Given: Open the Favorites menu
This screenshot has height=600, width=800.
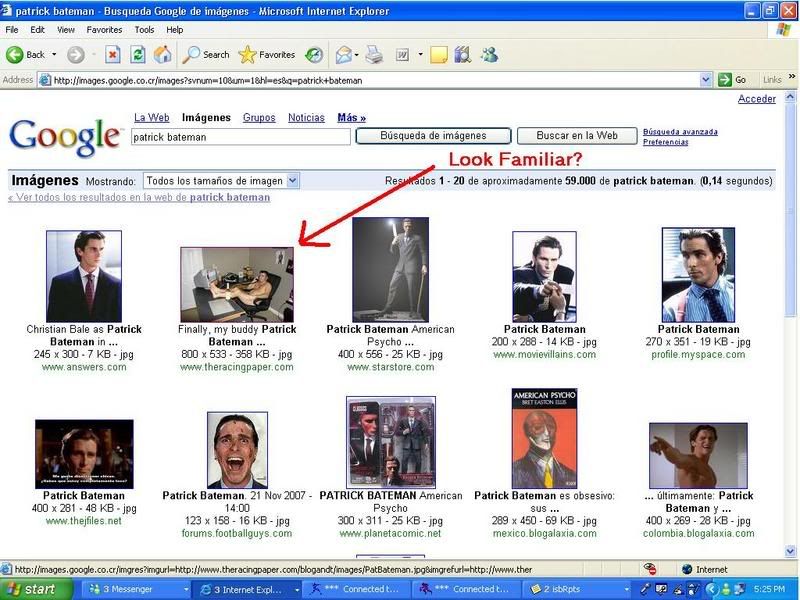Looking at the screenshot, I should pos(104,30).
